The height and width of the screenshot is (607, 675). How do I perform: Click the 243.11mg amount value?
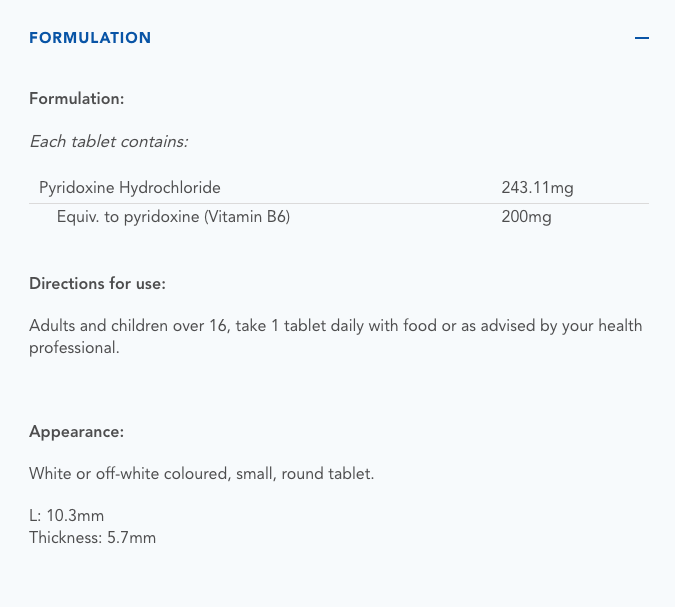(537, 187)
